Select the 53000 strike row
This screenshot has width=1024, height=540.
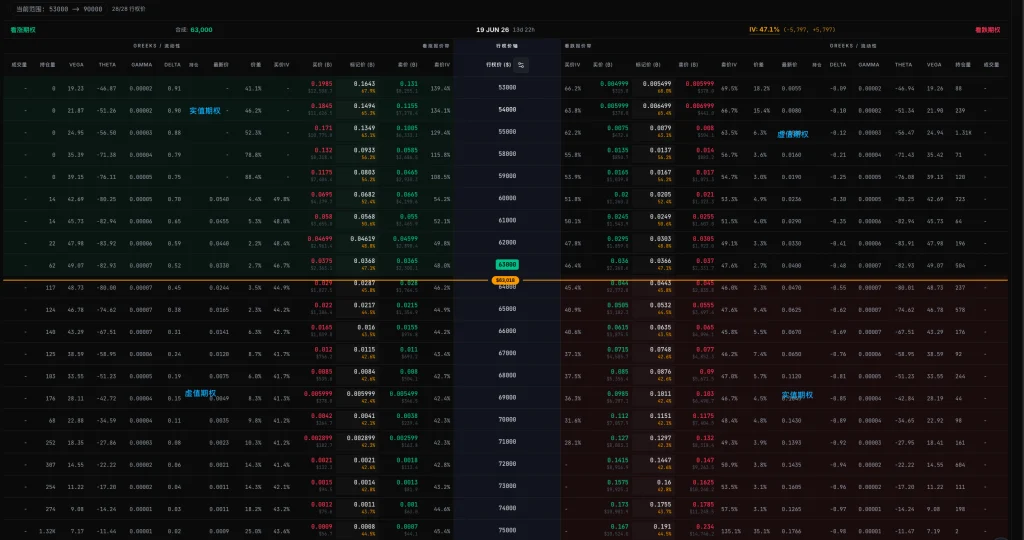click(507, 87)
